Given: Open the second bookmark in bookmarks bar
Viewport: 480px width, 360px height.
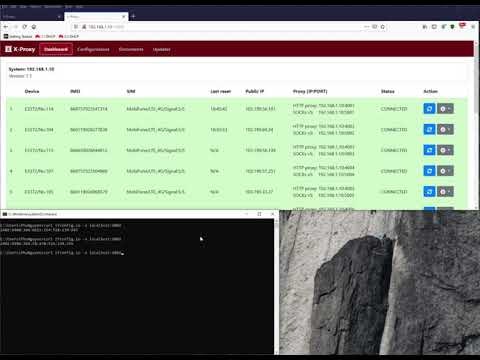Looking at the screenshot, I should click(45, 36).
